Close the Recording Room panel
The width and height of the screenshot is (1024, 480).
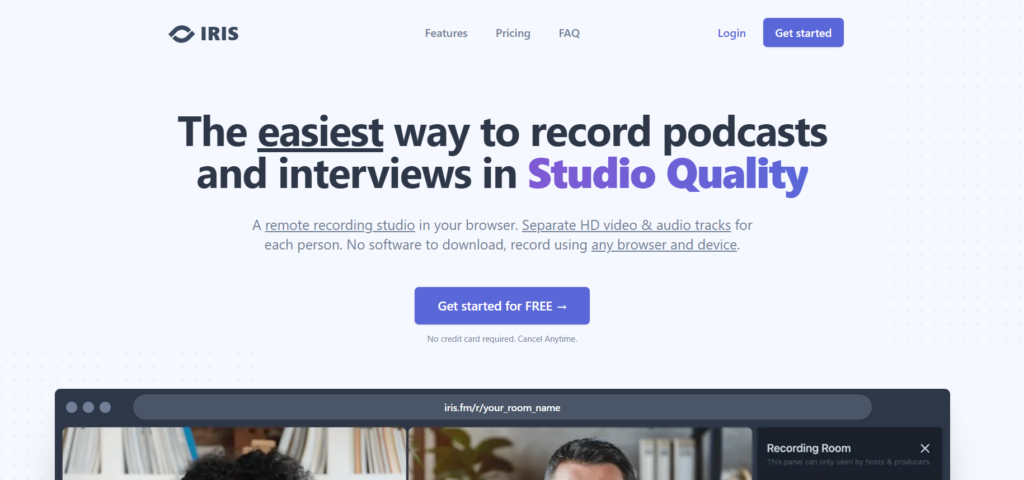click(925, 448)
